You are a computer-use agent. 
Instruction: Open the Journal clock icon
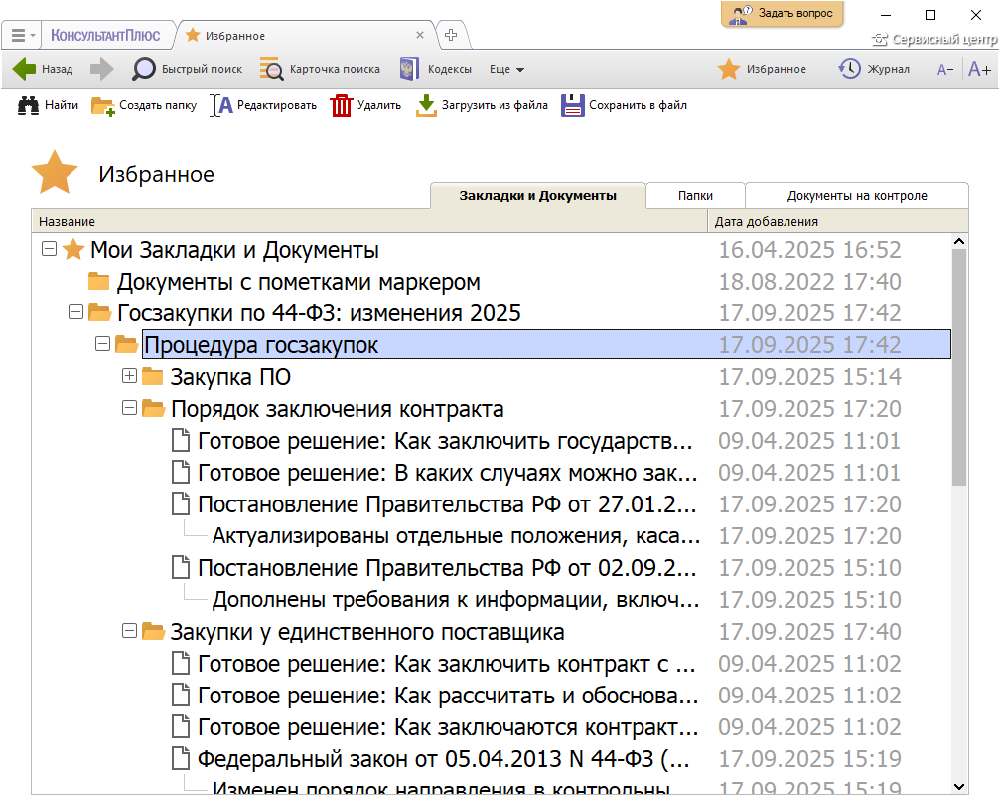click(x=849, y=69)
